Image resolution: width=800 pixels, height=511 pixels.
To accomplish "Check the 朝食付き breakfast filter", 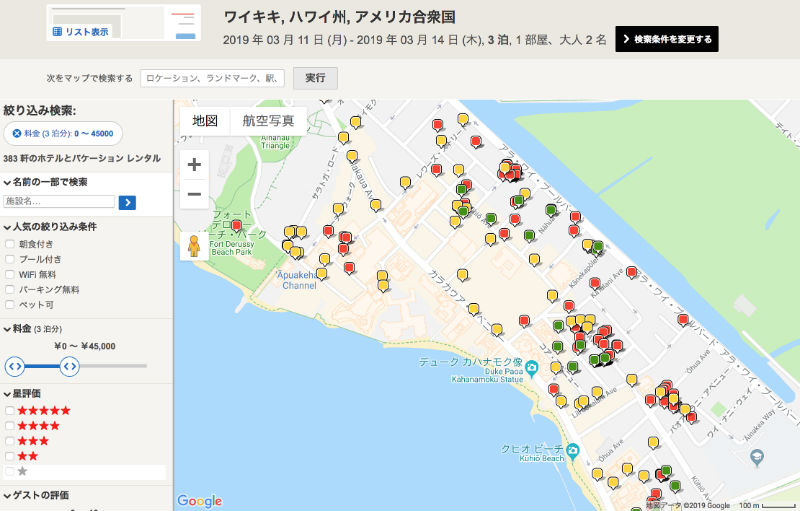I will tap(9, 244).
